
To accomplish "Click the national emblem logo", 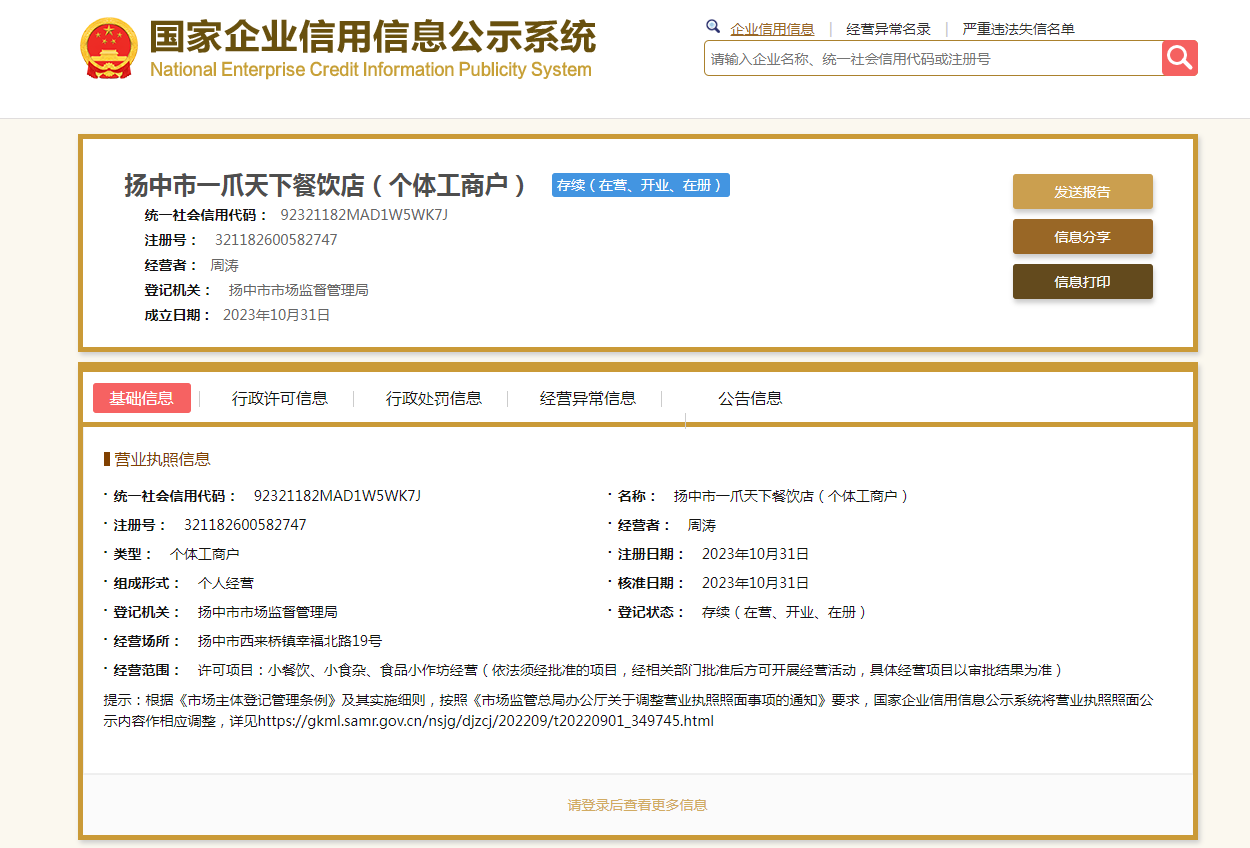I will [108, 48].
